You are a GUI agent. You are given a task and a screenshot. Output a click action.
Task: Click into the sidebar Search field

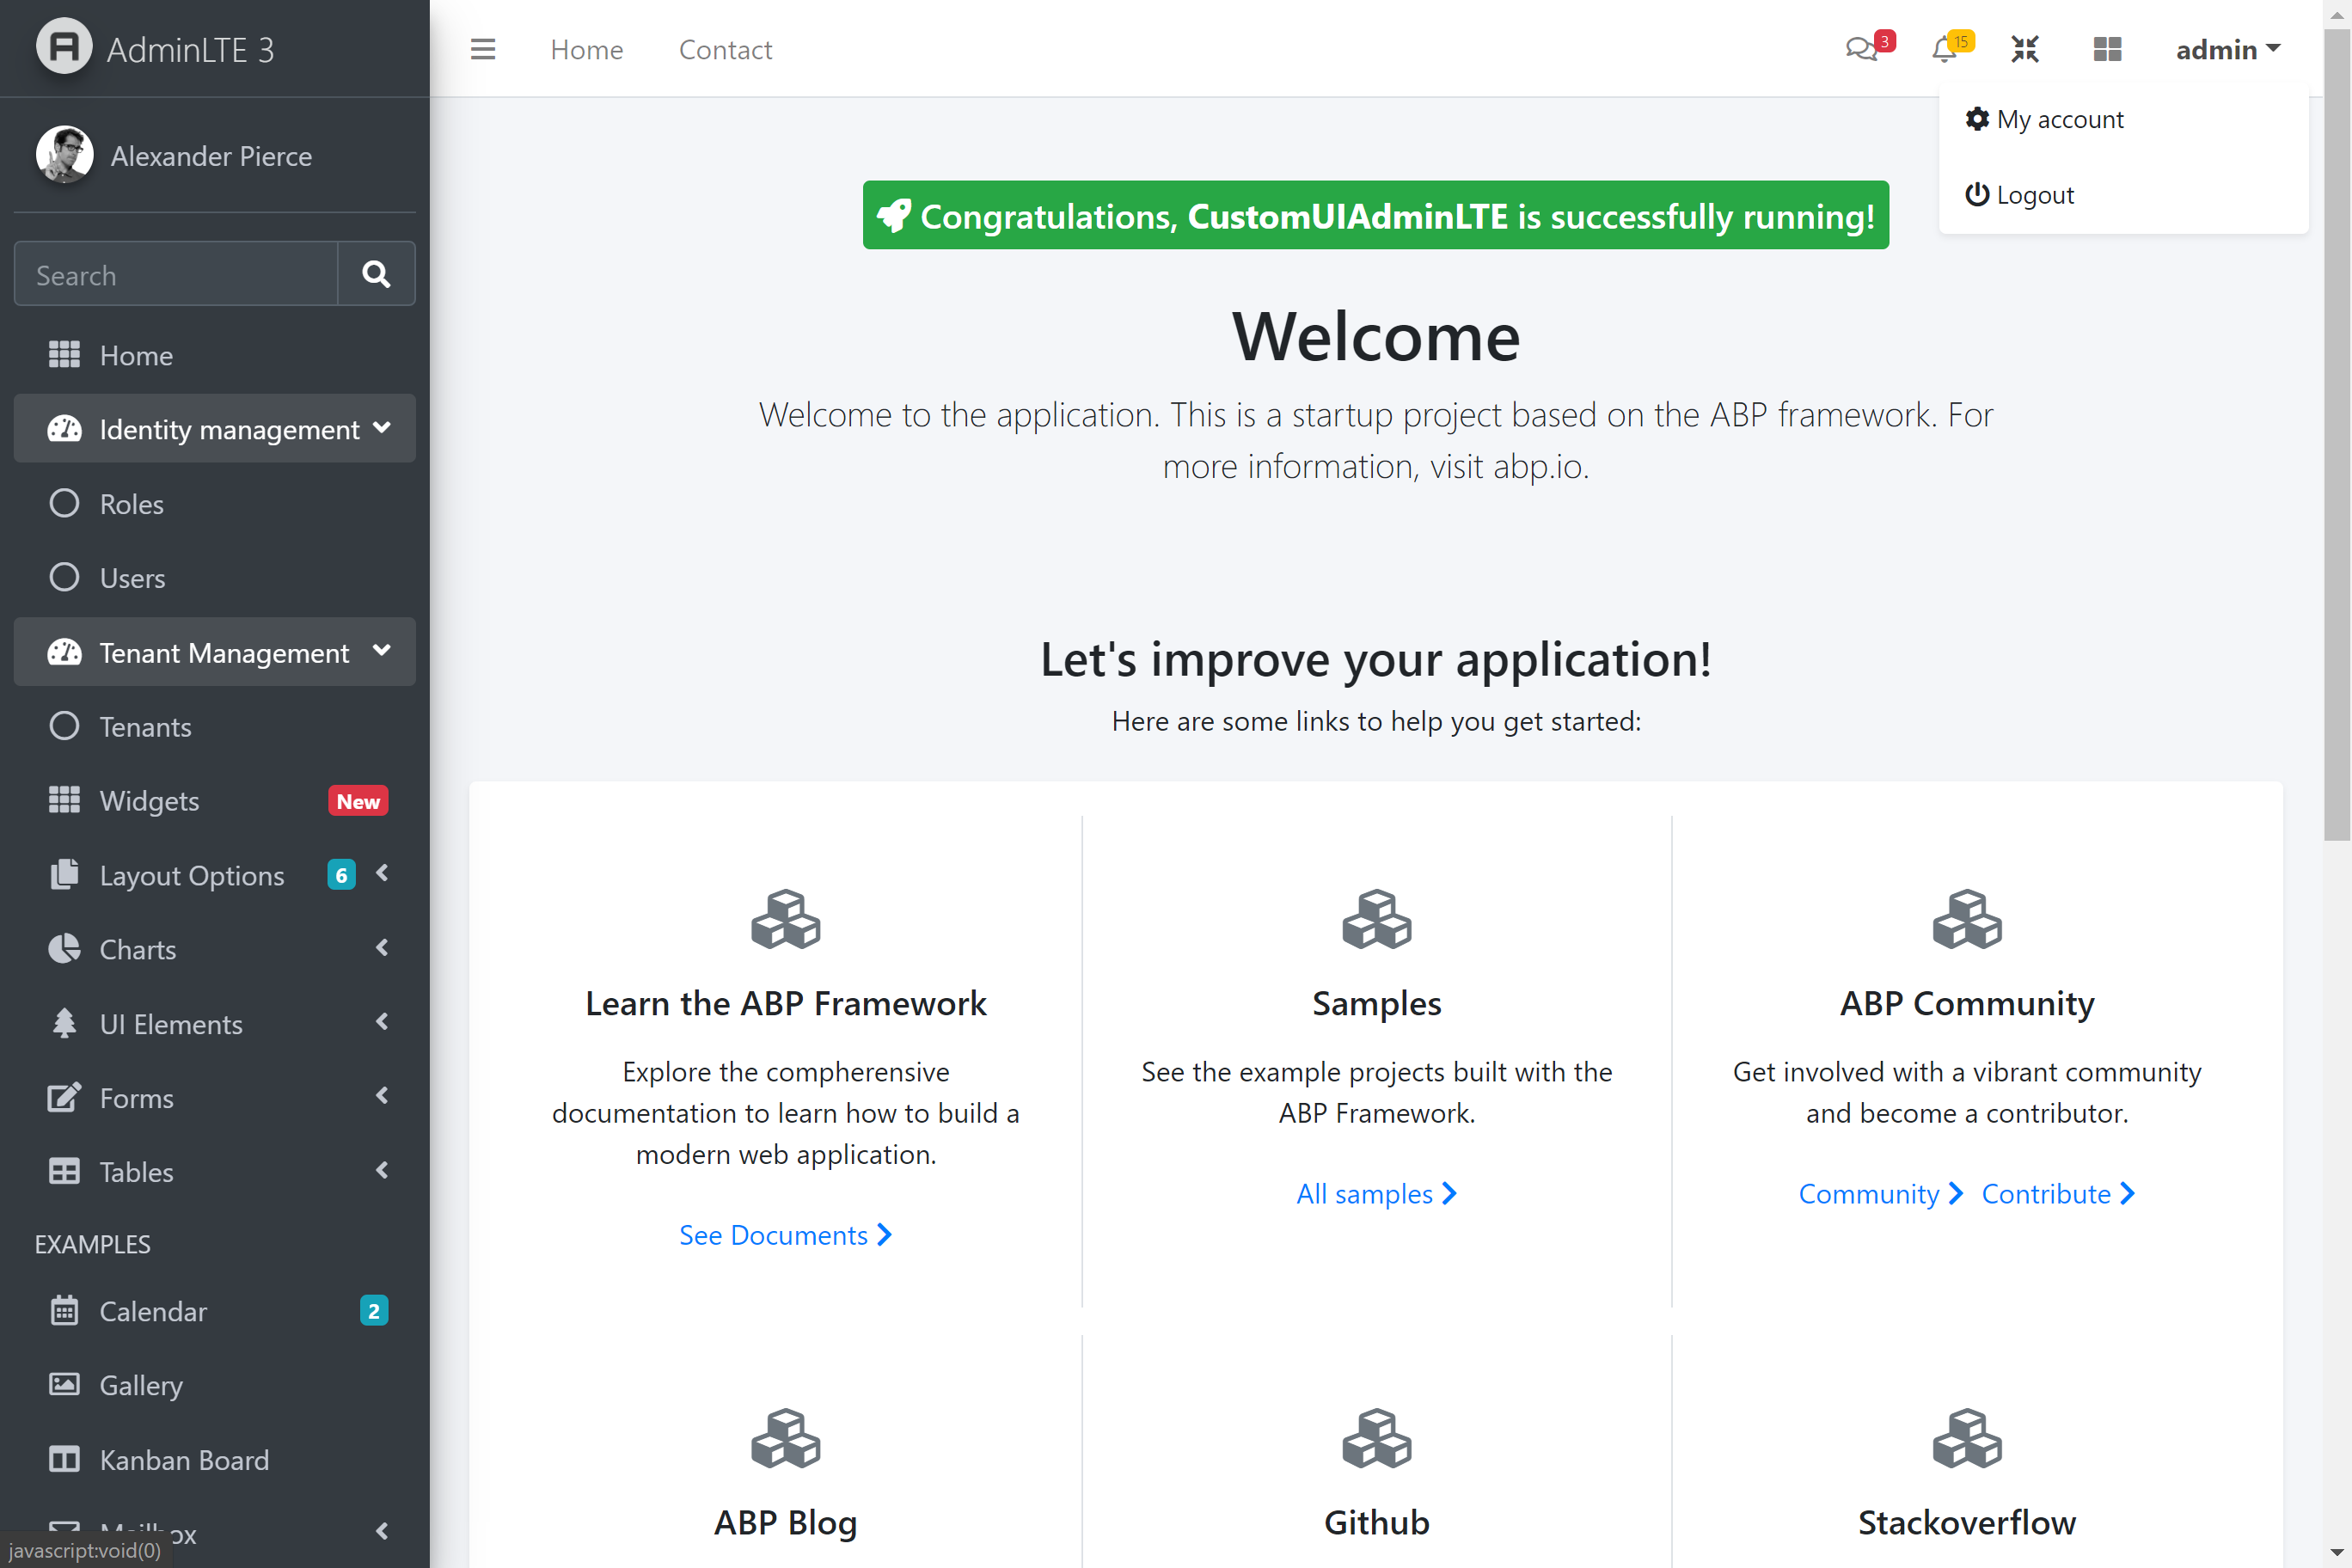coord(176,275)
